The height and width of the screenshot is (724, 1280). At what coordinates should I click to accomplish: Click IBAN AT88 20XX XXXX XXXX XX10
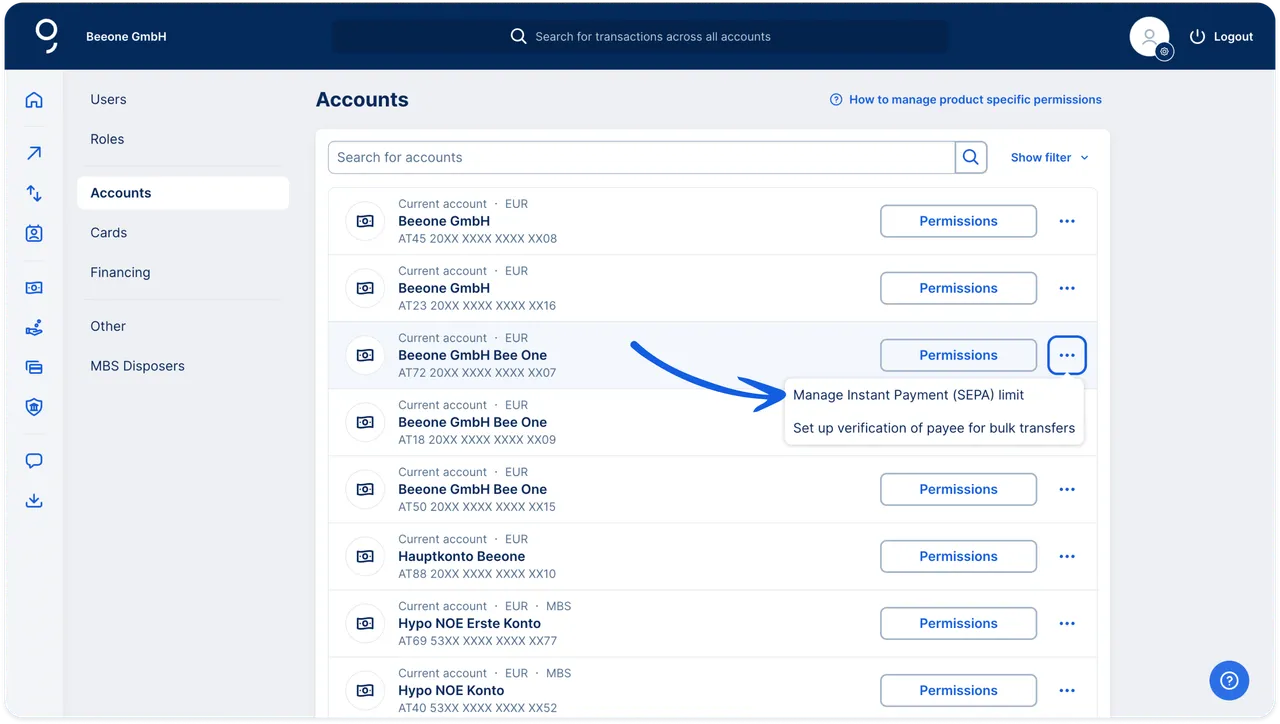click(x=477, y=574)
